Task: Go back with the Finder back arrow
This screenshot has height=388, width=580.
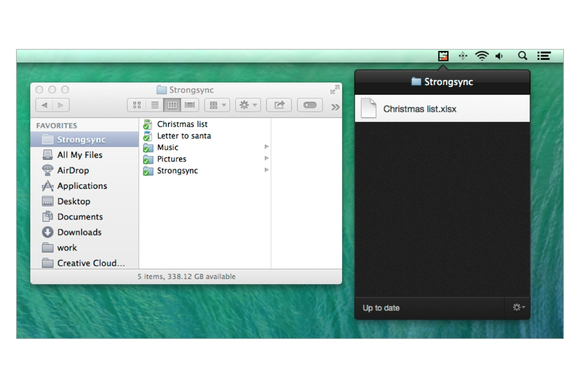Action: pos(44,105)
